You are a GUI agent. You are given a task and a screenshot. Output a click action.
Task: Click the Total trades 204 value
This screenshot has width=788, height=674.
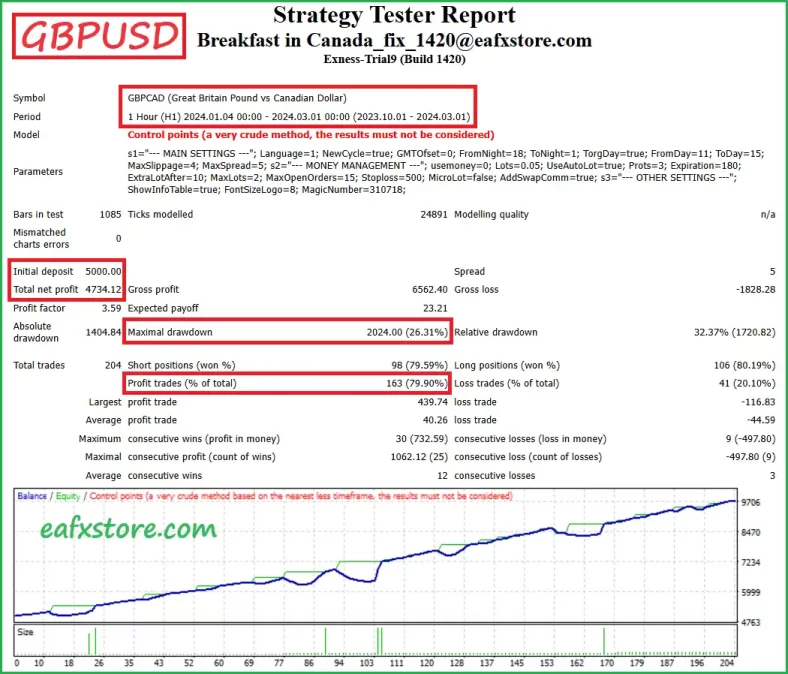[111, 366]
